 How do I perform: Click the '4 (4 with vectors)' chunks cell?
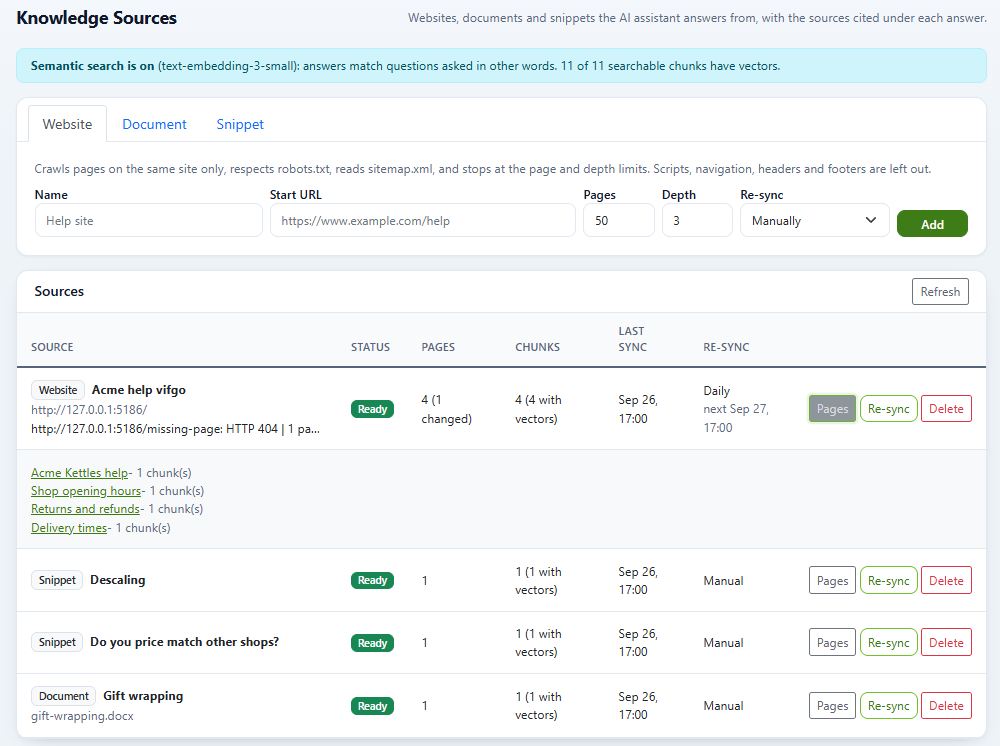click(538, 409)
